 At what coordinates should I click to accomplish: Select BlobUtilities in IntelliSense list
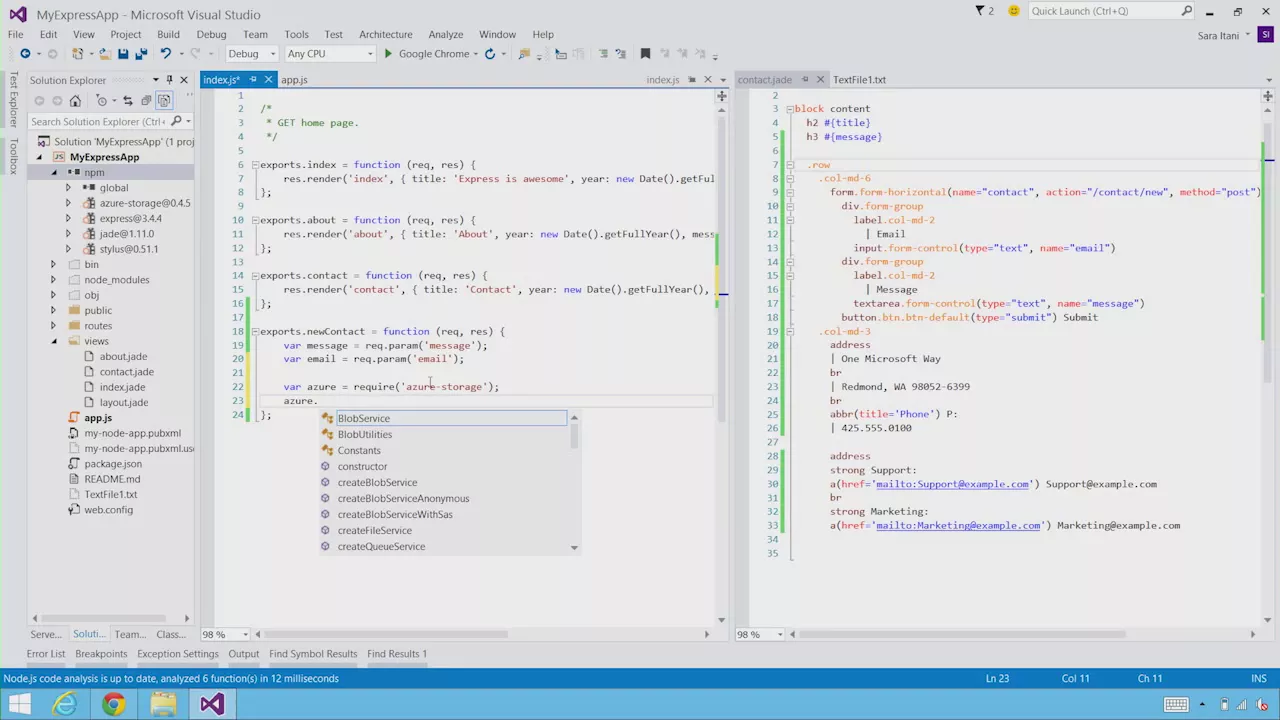[365, 435]
